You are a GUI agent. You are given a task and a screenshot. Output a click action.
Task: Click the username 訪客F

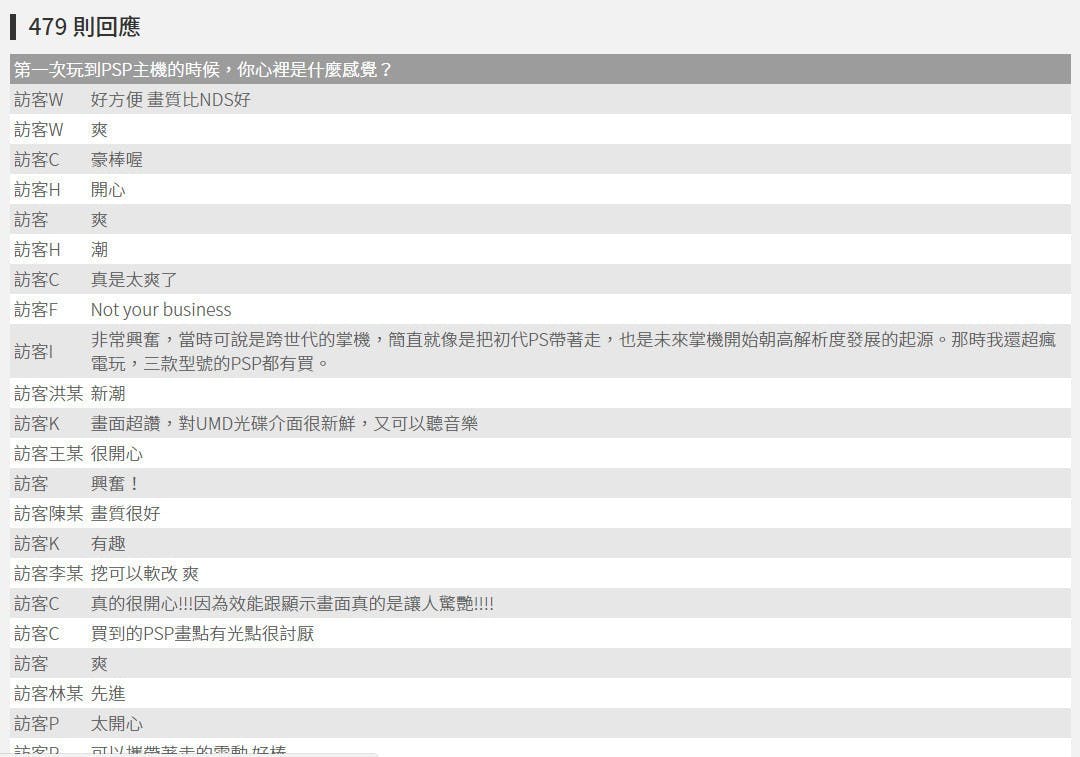click(x=36, y=310)
